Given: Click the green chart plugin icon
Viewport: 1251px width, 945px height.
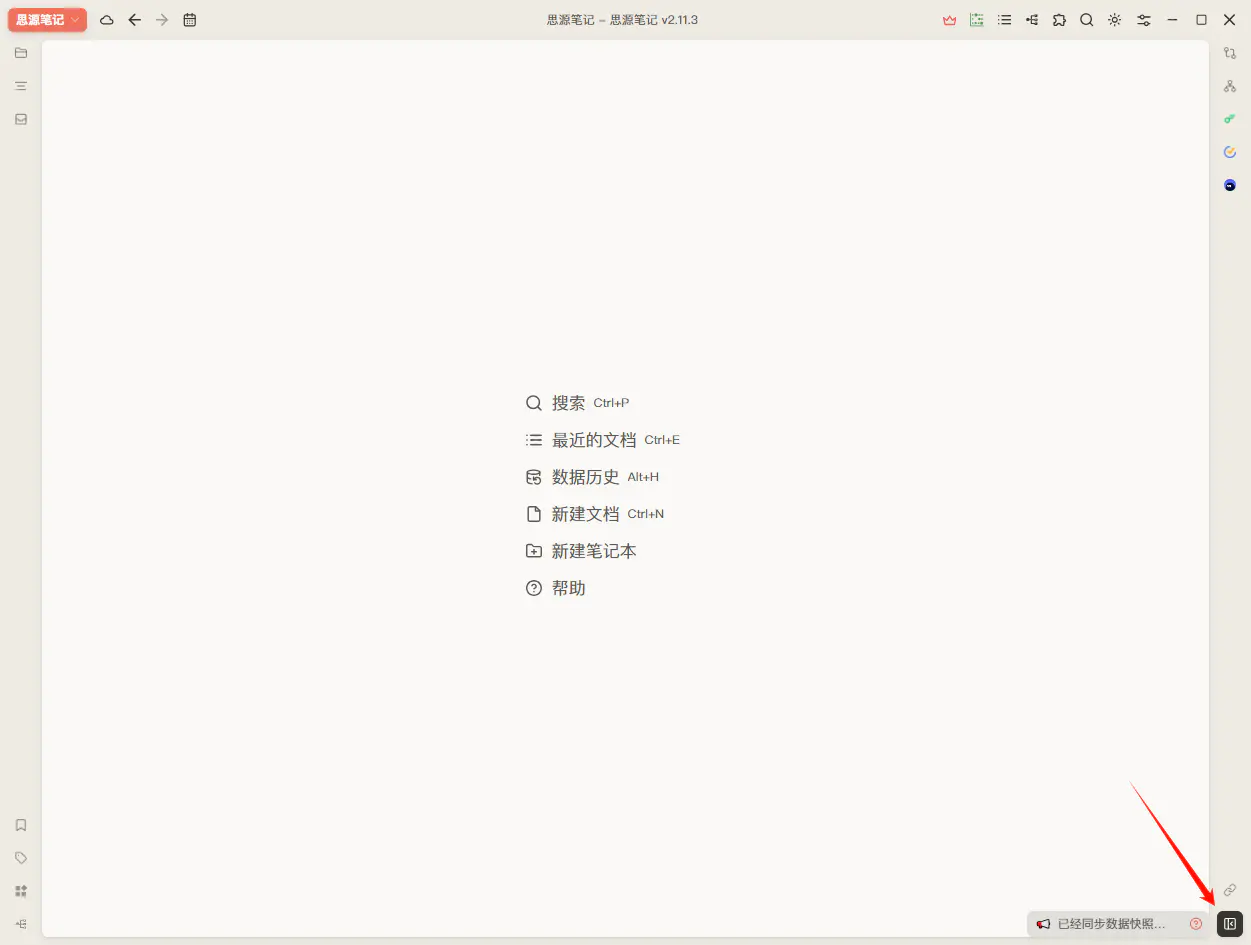Looking at the screenshot, I should coord(977,20).
